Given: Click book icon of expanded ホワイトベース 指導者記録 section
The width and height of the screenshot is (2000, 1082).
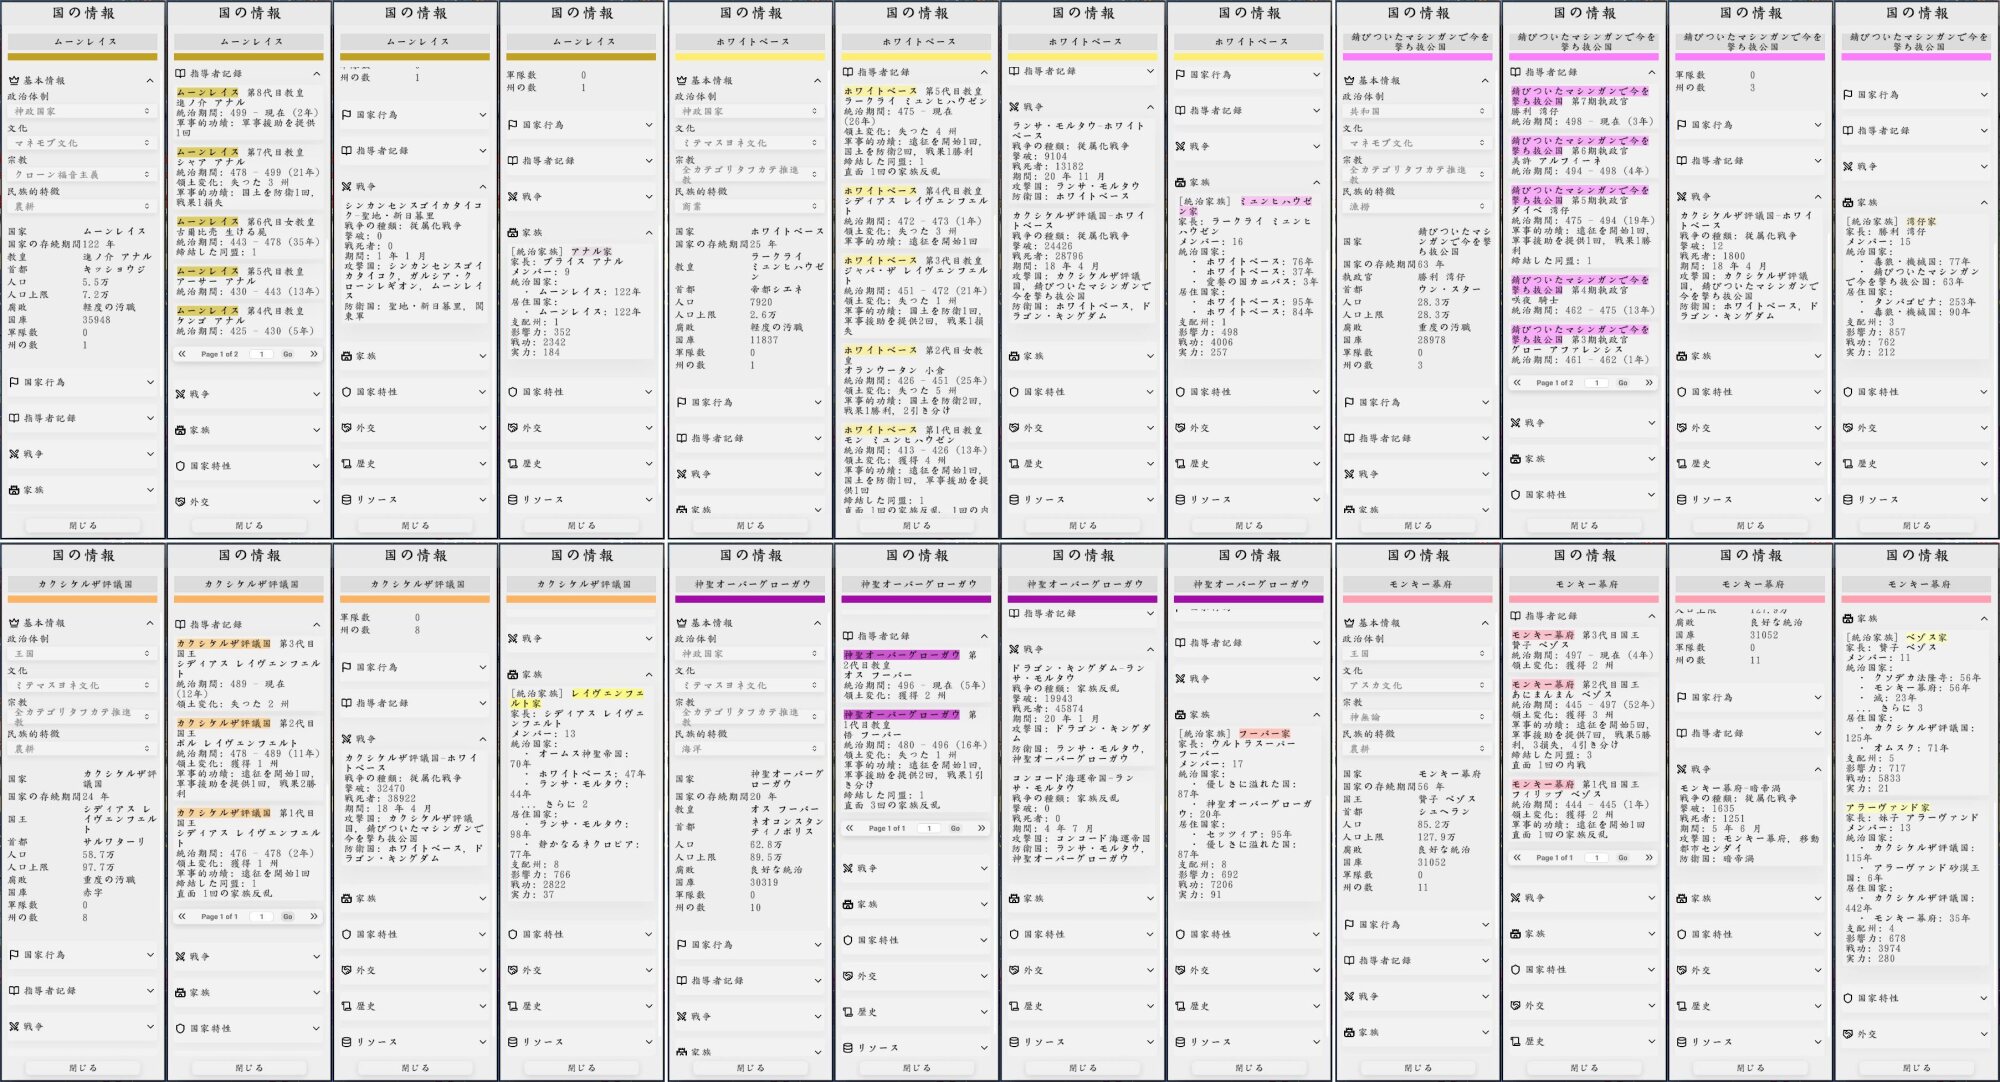Looking at the screenshot, I should (847, 73).
